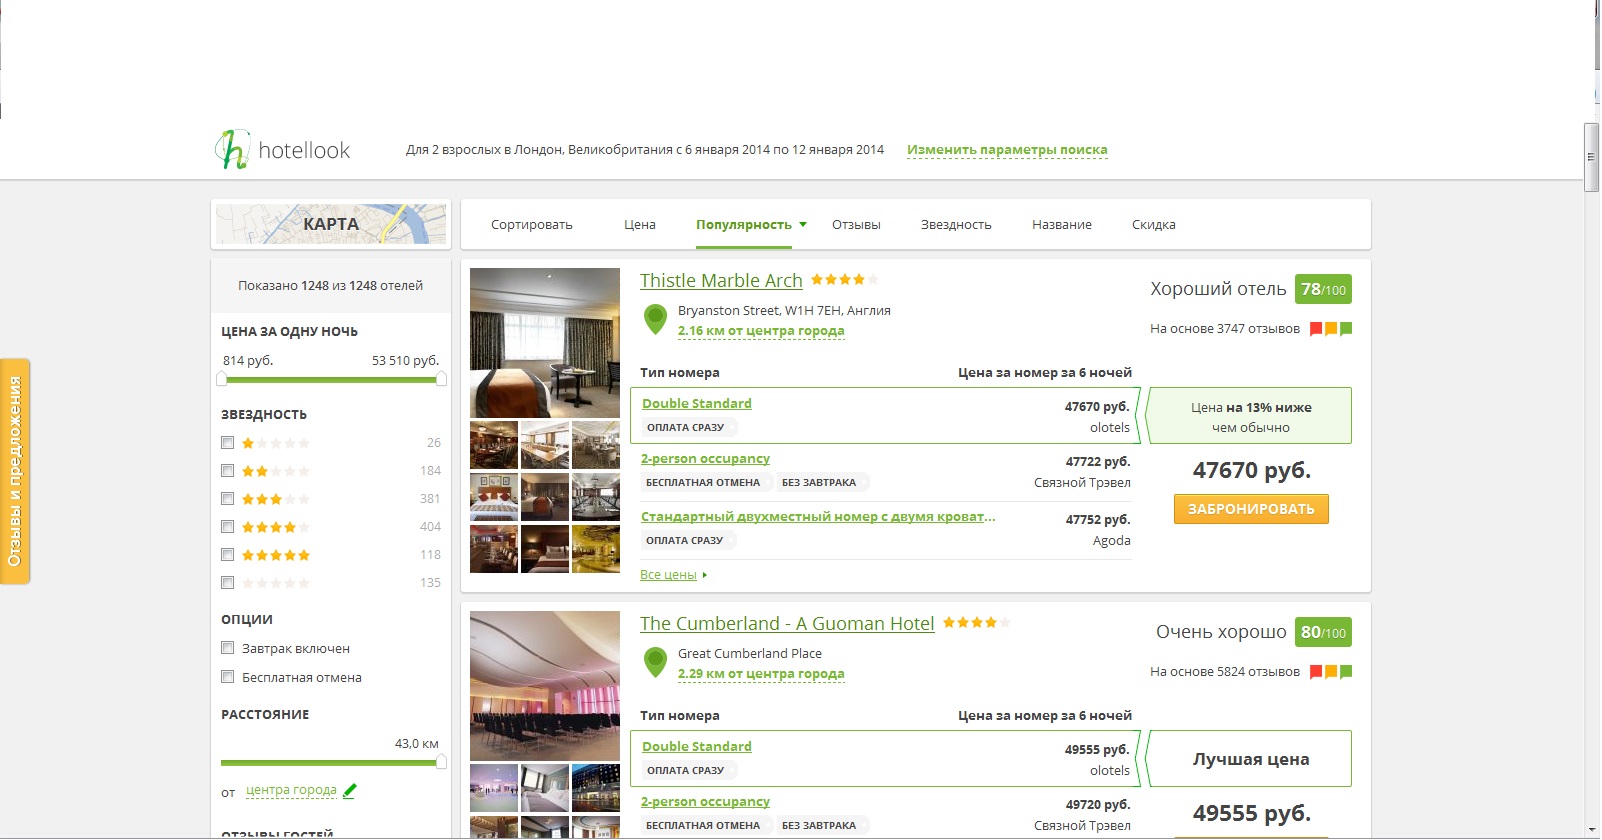Open the Популярность sort dropdown arrow
The width and height of the screenshot is (1602, 840).
803,225
